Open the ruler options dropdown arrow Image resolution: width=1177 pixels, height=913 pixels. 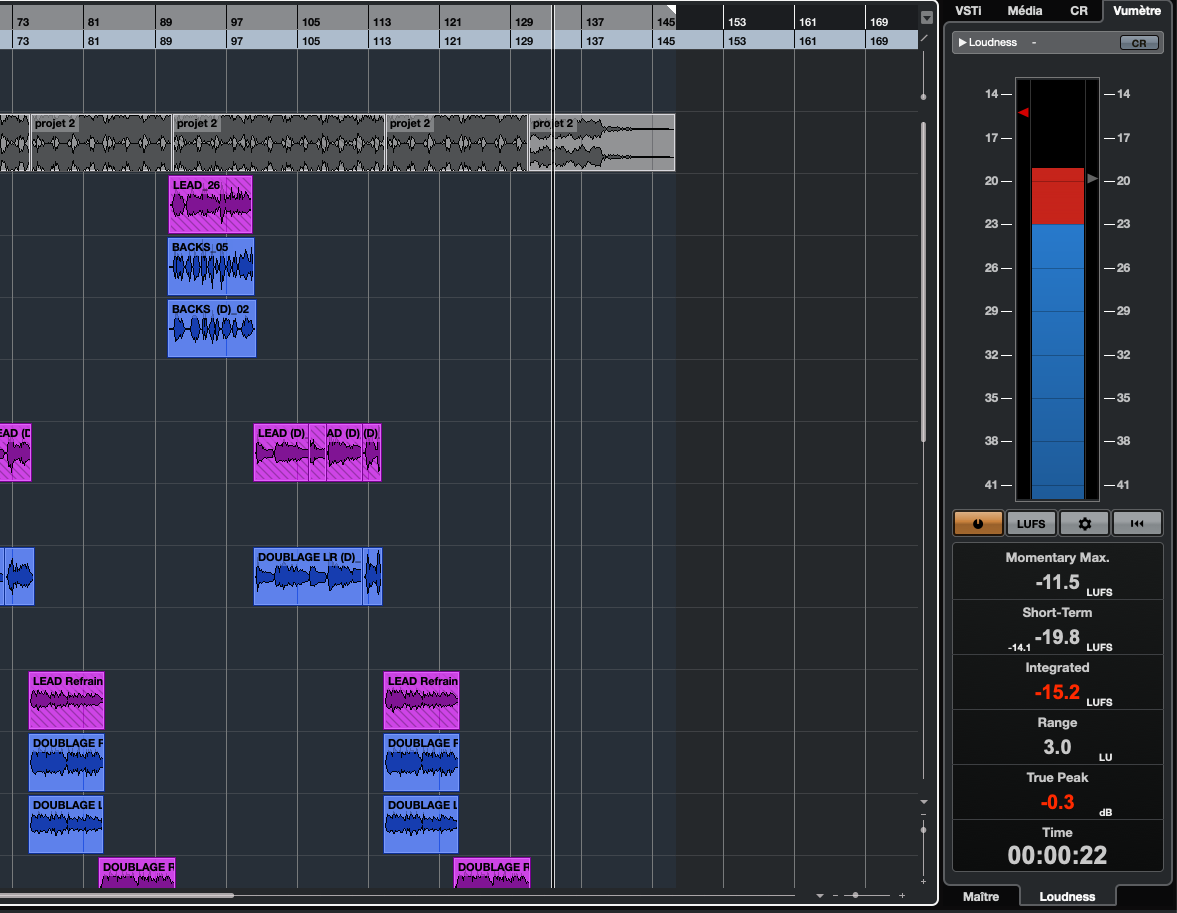[x=927, y=18]
